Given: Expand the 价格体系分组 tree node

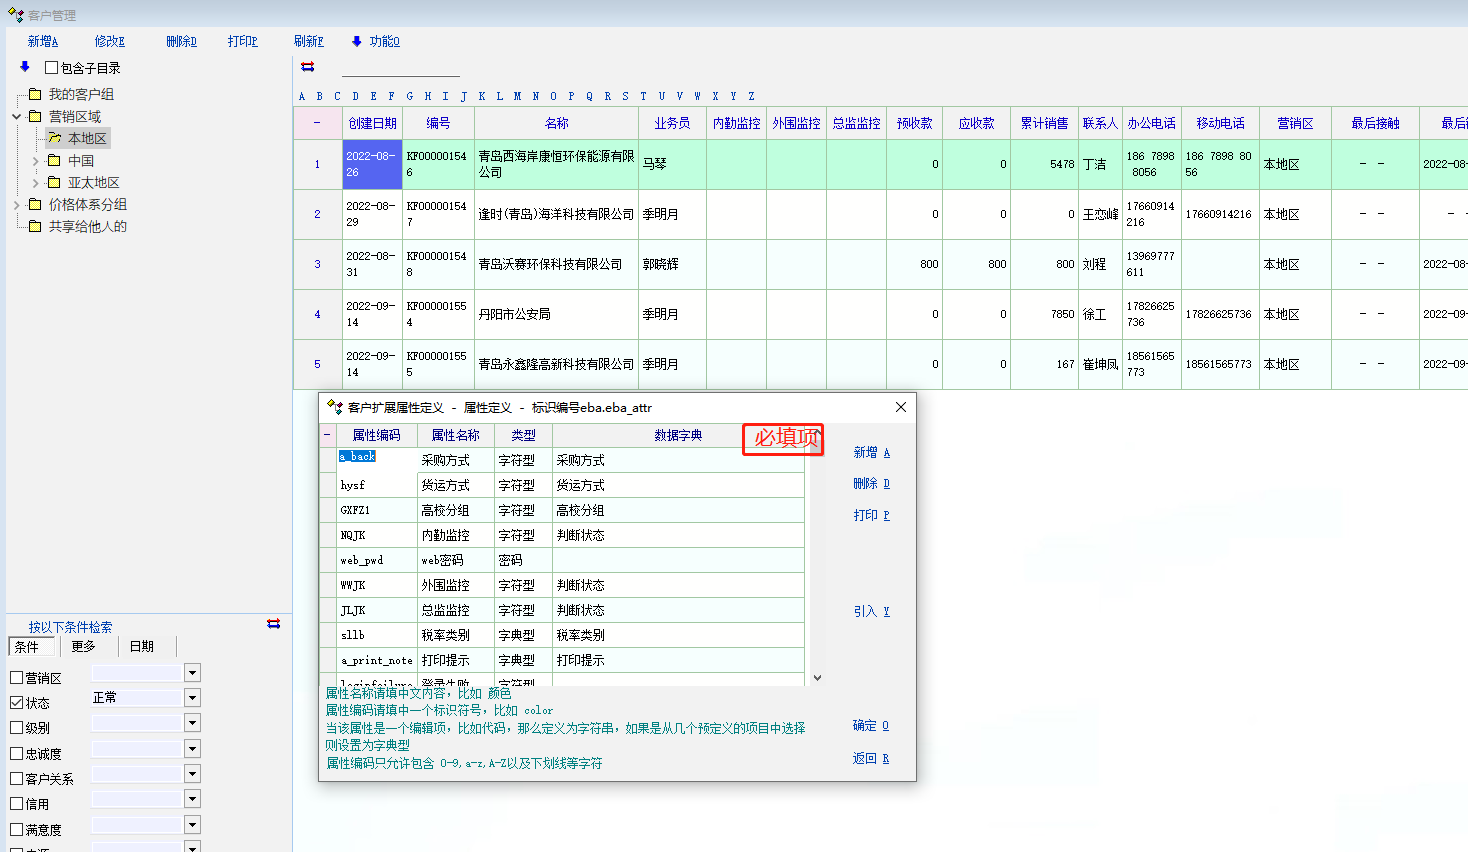Looking at the screenshot, I should click(x=17, y=204).
